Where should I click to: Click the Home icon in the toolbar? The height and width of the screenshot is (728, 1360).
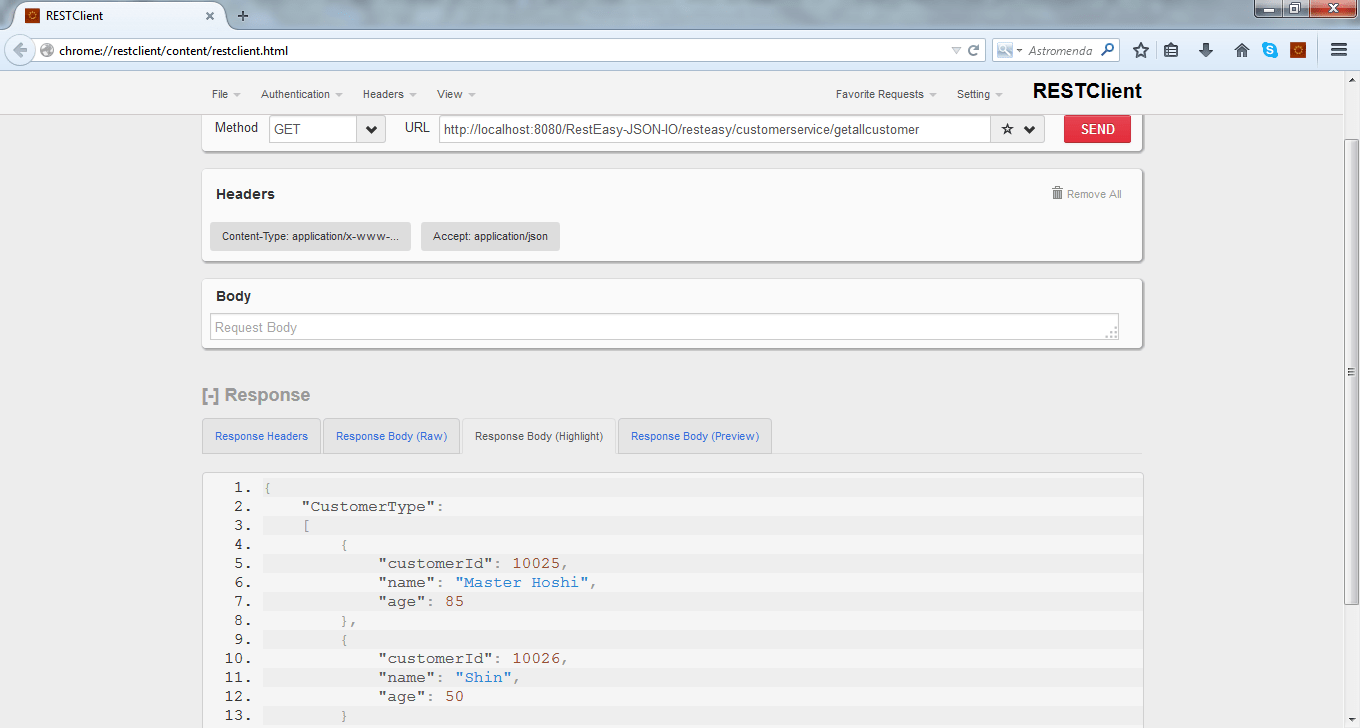point(1241,49)
